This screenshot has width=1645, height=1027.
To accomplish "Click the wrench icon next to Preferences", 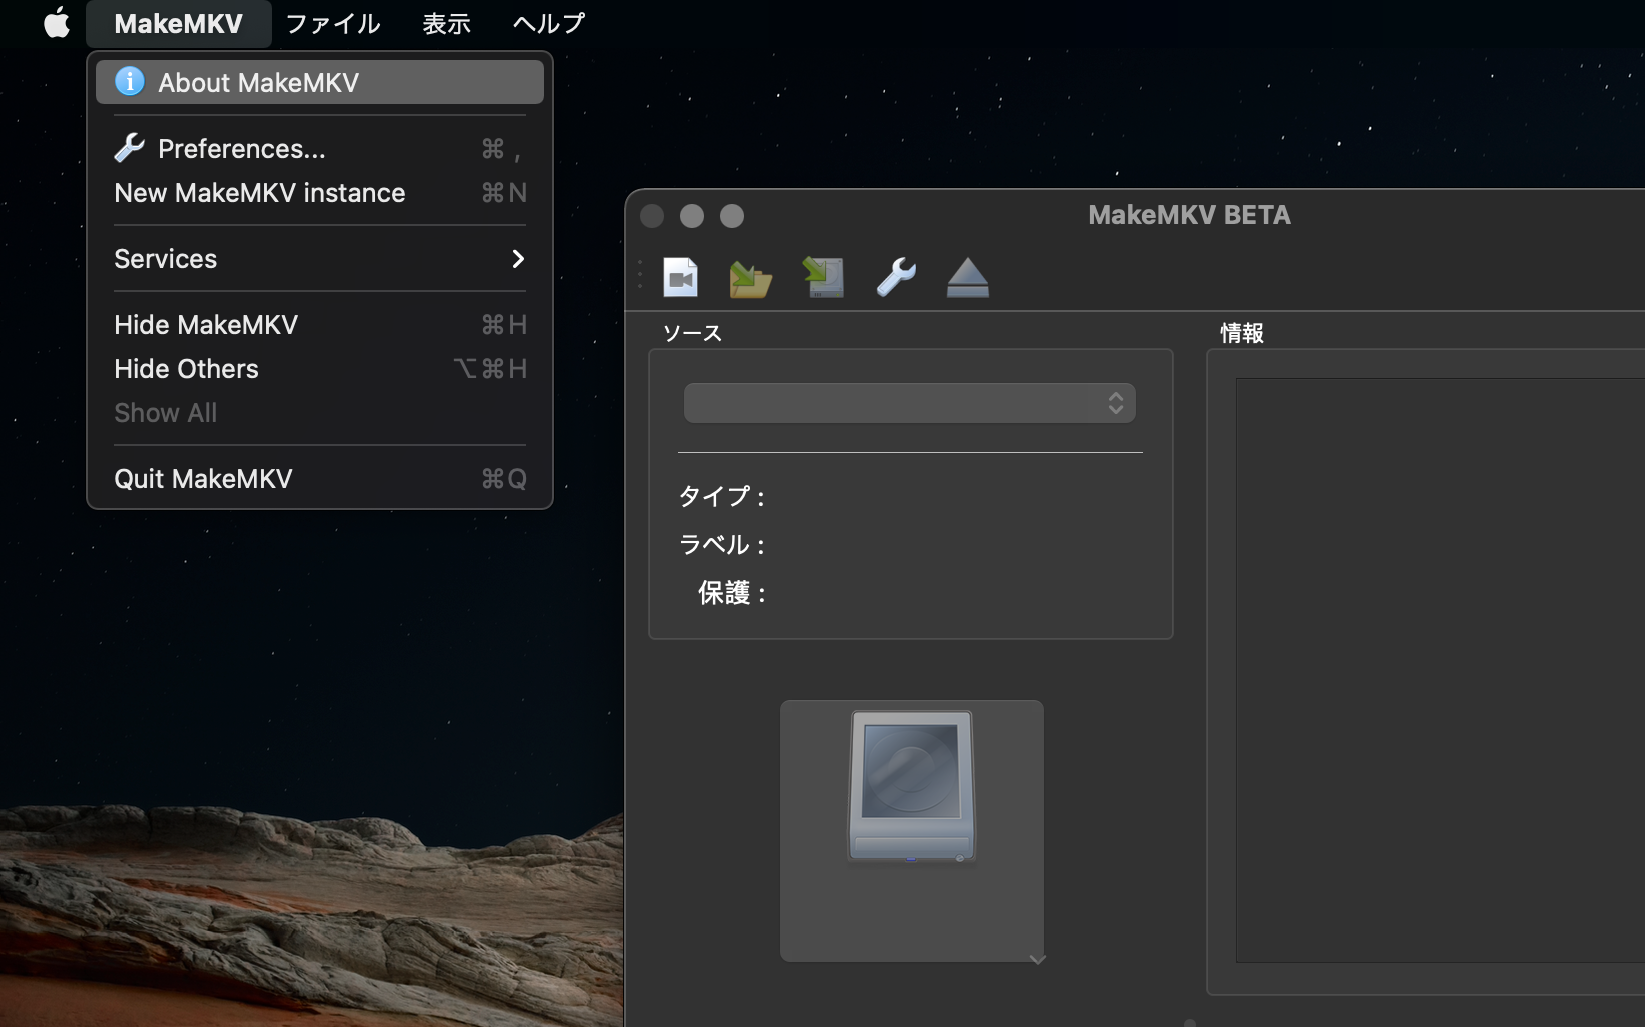I will click(x=130, y=148).
